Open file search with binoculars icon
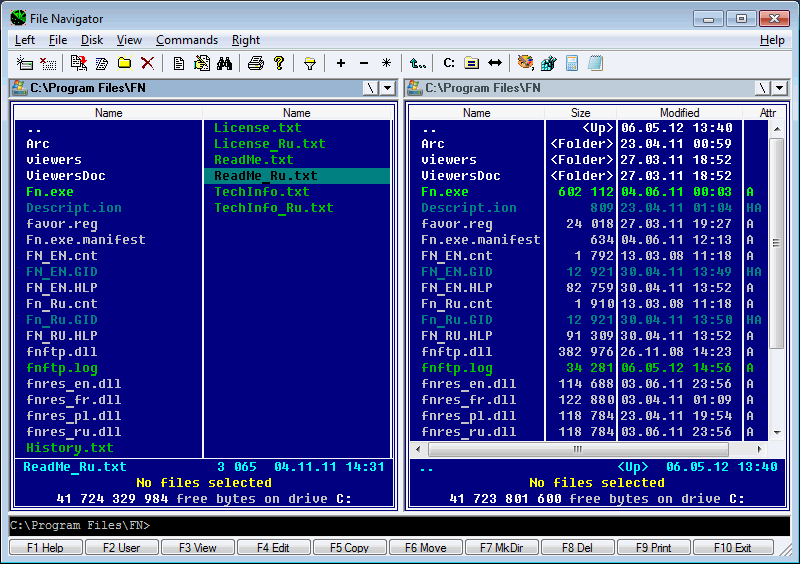The image size is (800, 564). (x=224, y=63)
